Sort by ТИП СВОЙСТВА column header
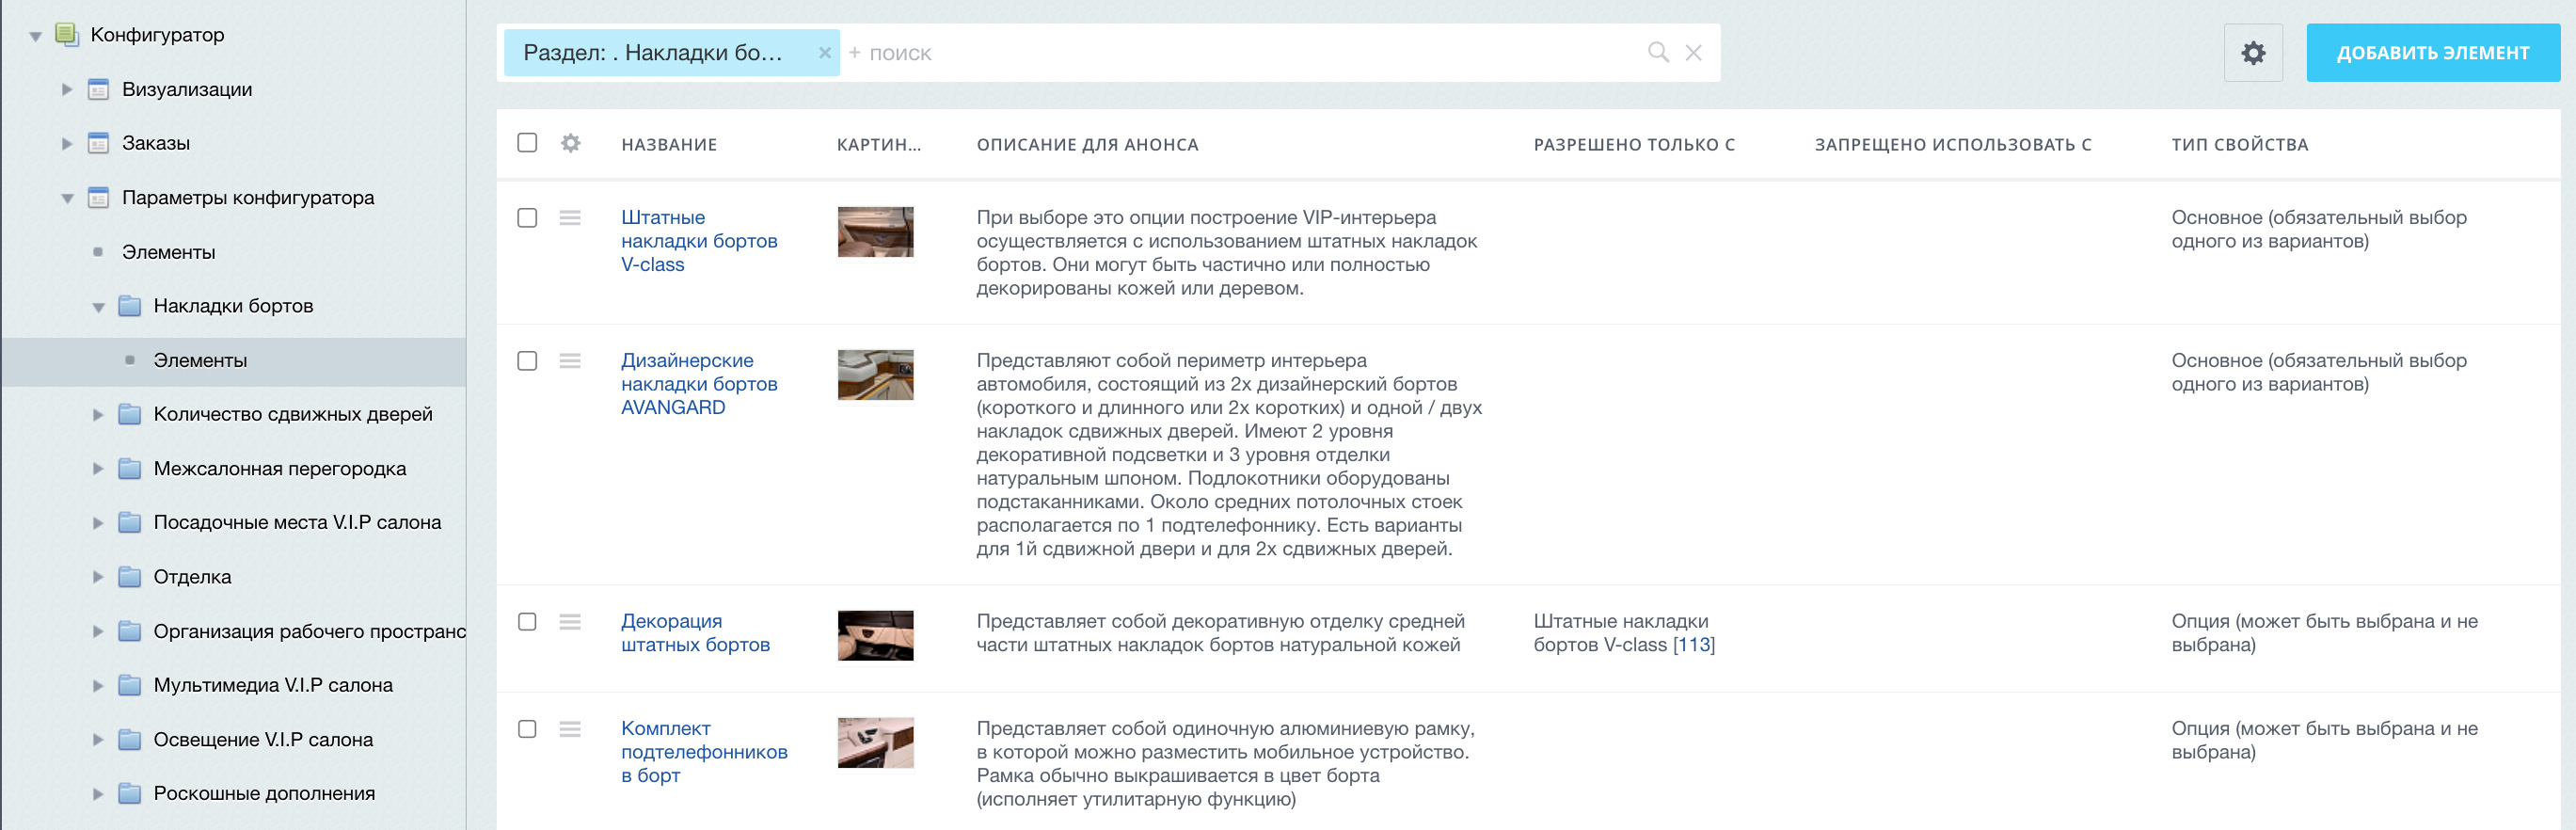 (x=2239, y=144)
